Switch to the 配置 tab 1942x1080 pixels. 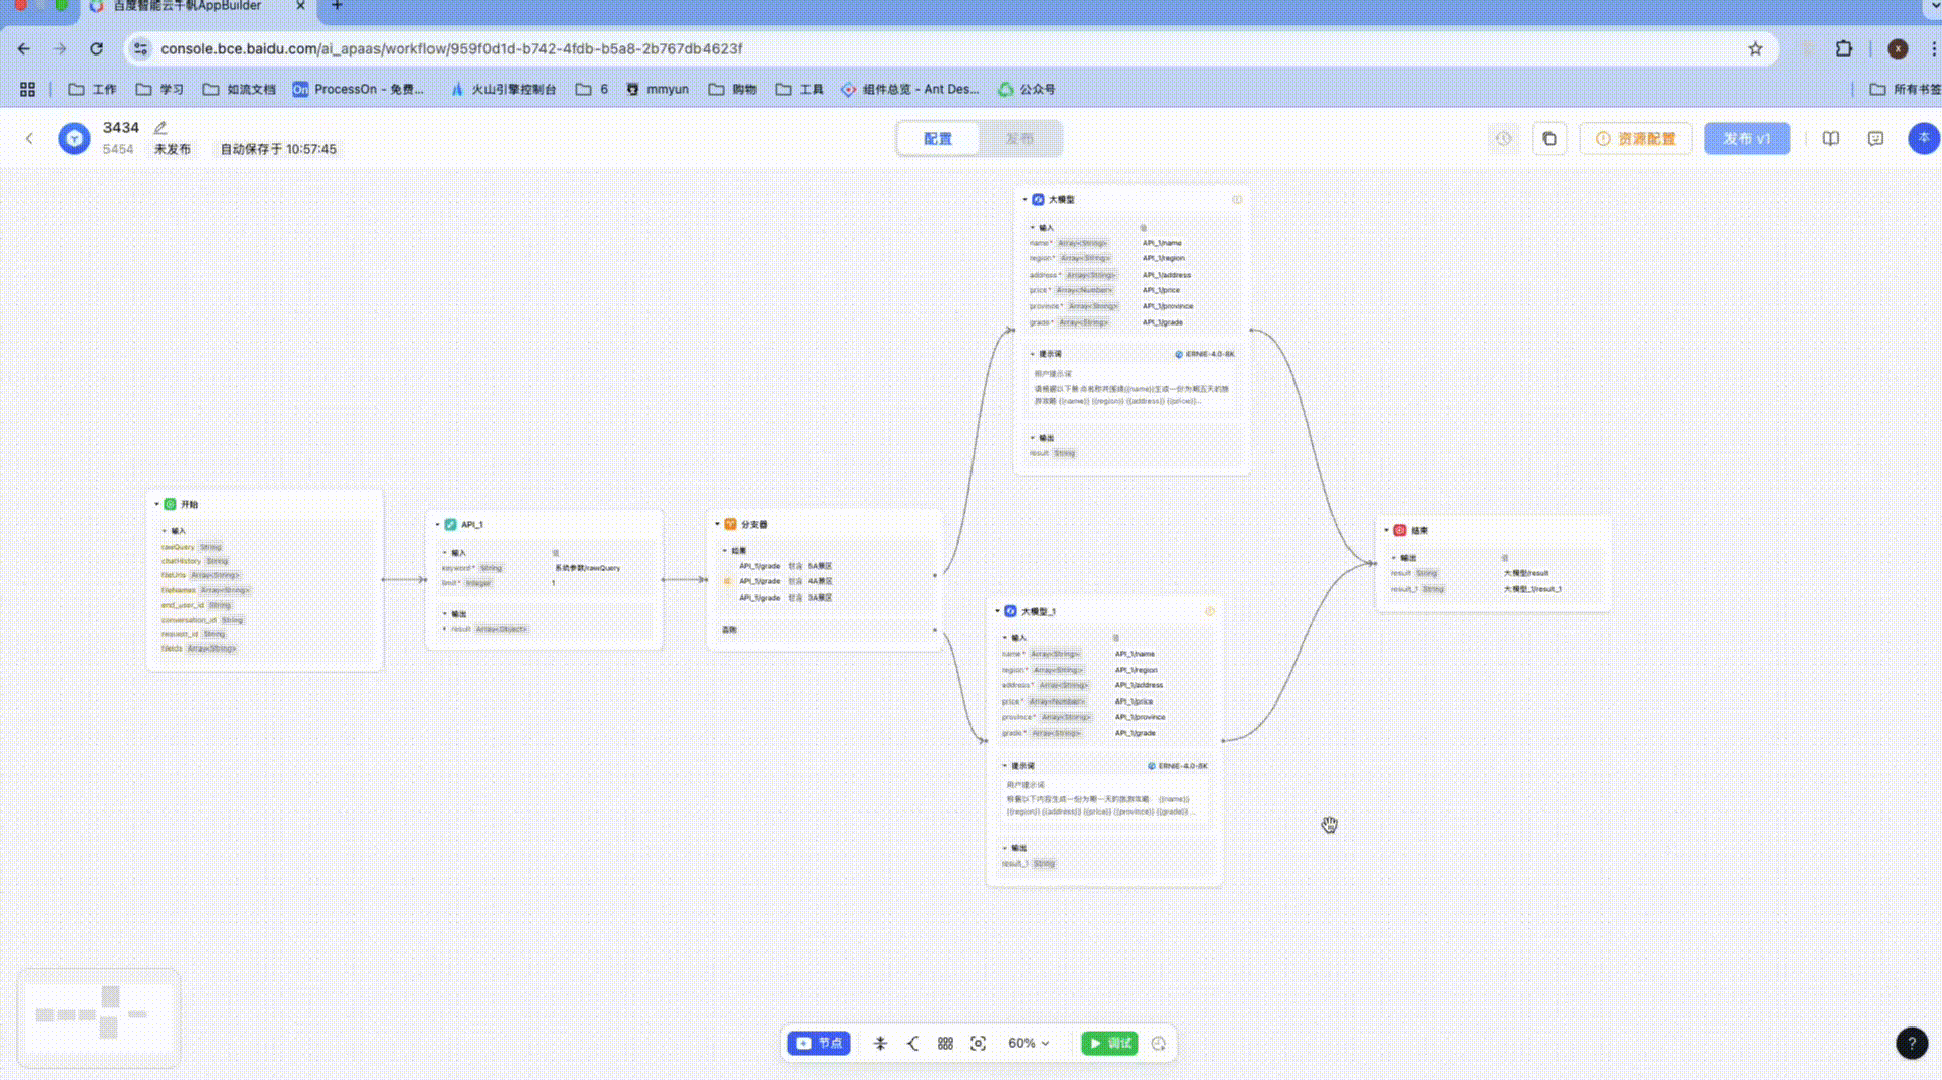[938, 139]
